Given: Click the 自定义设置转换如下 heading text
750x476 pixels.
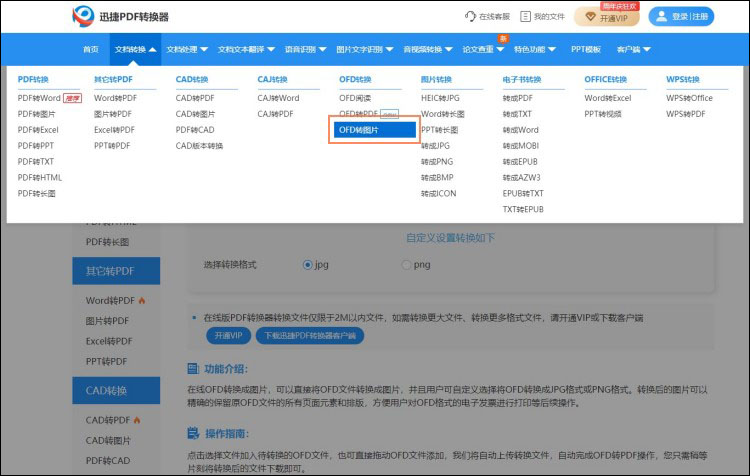Looking at the screenshot, I should click(450, 238).
